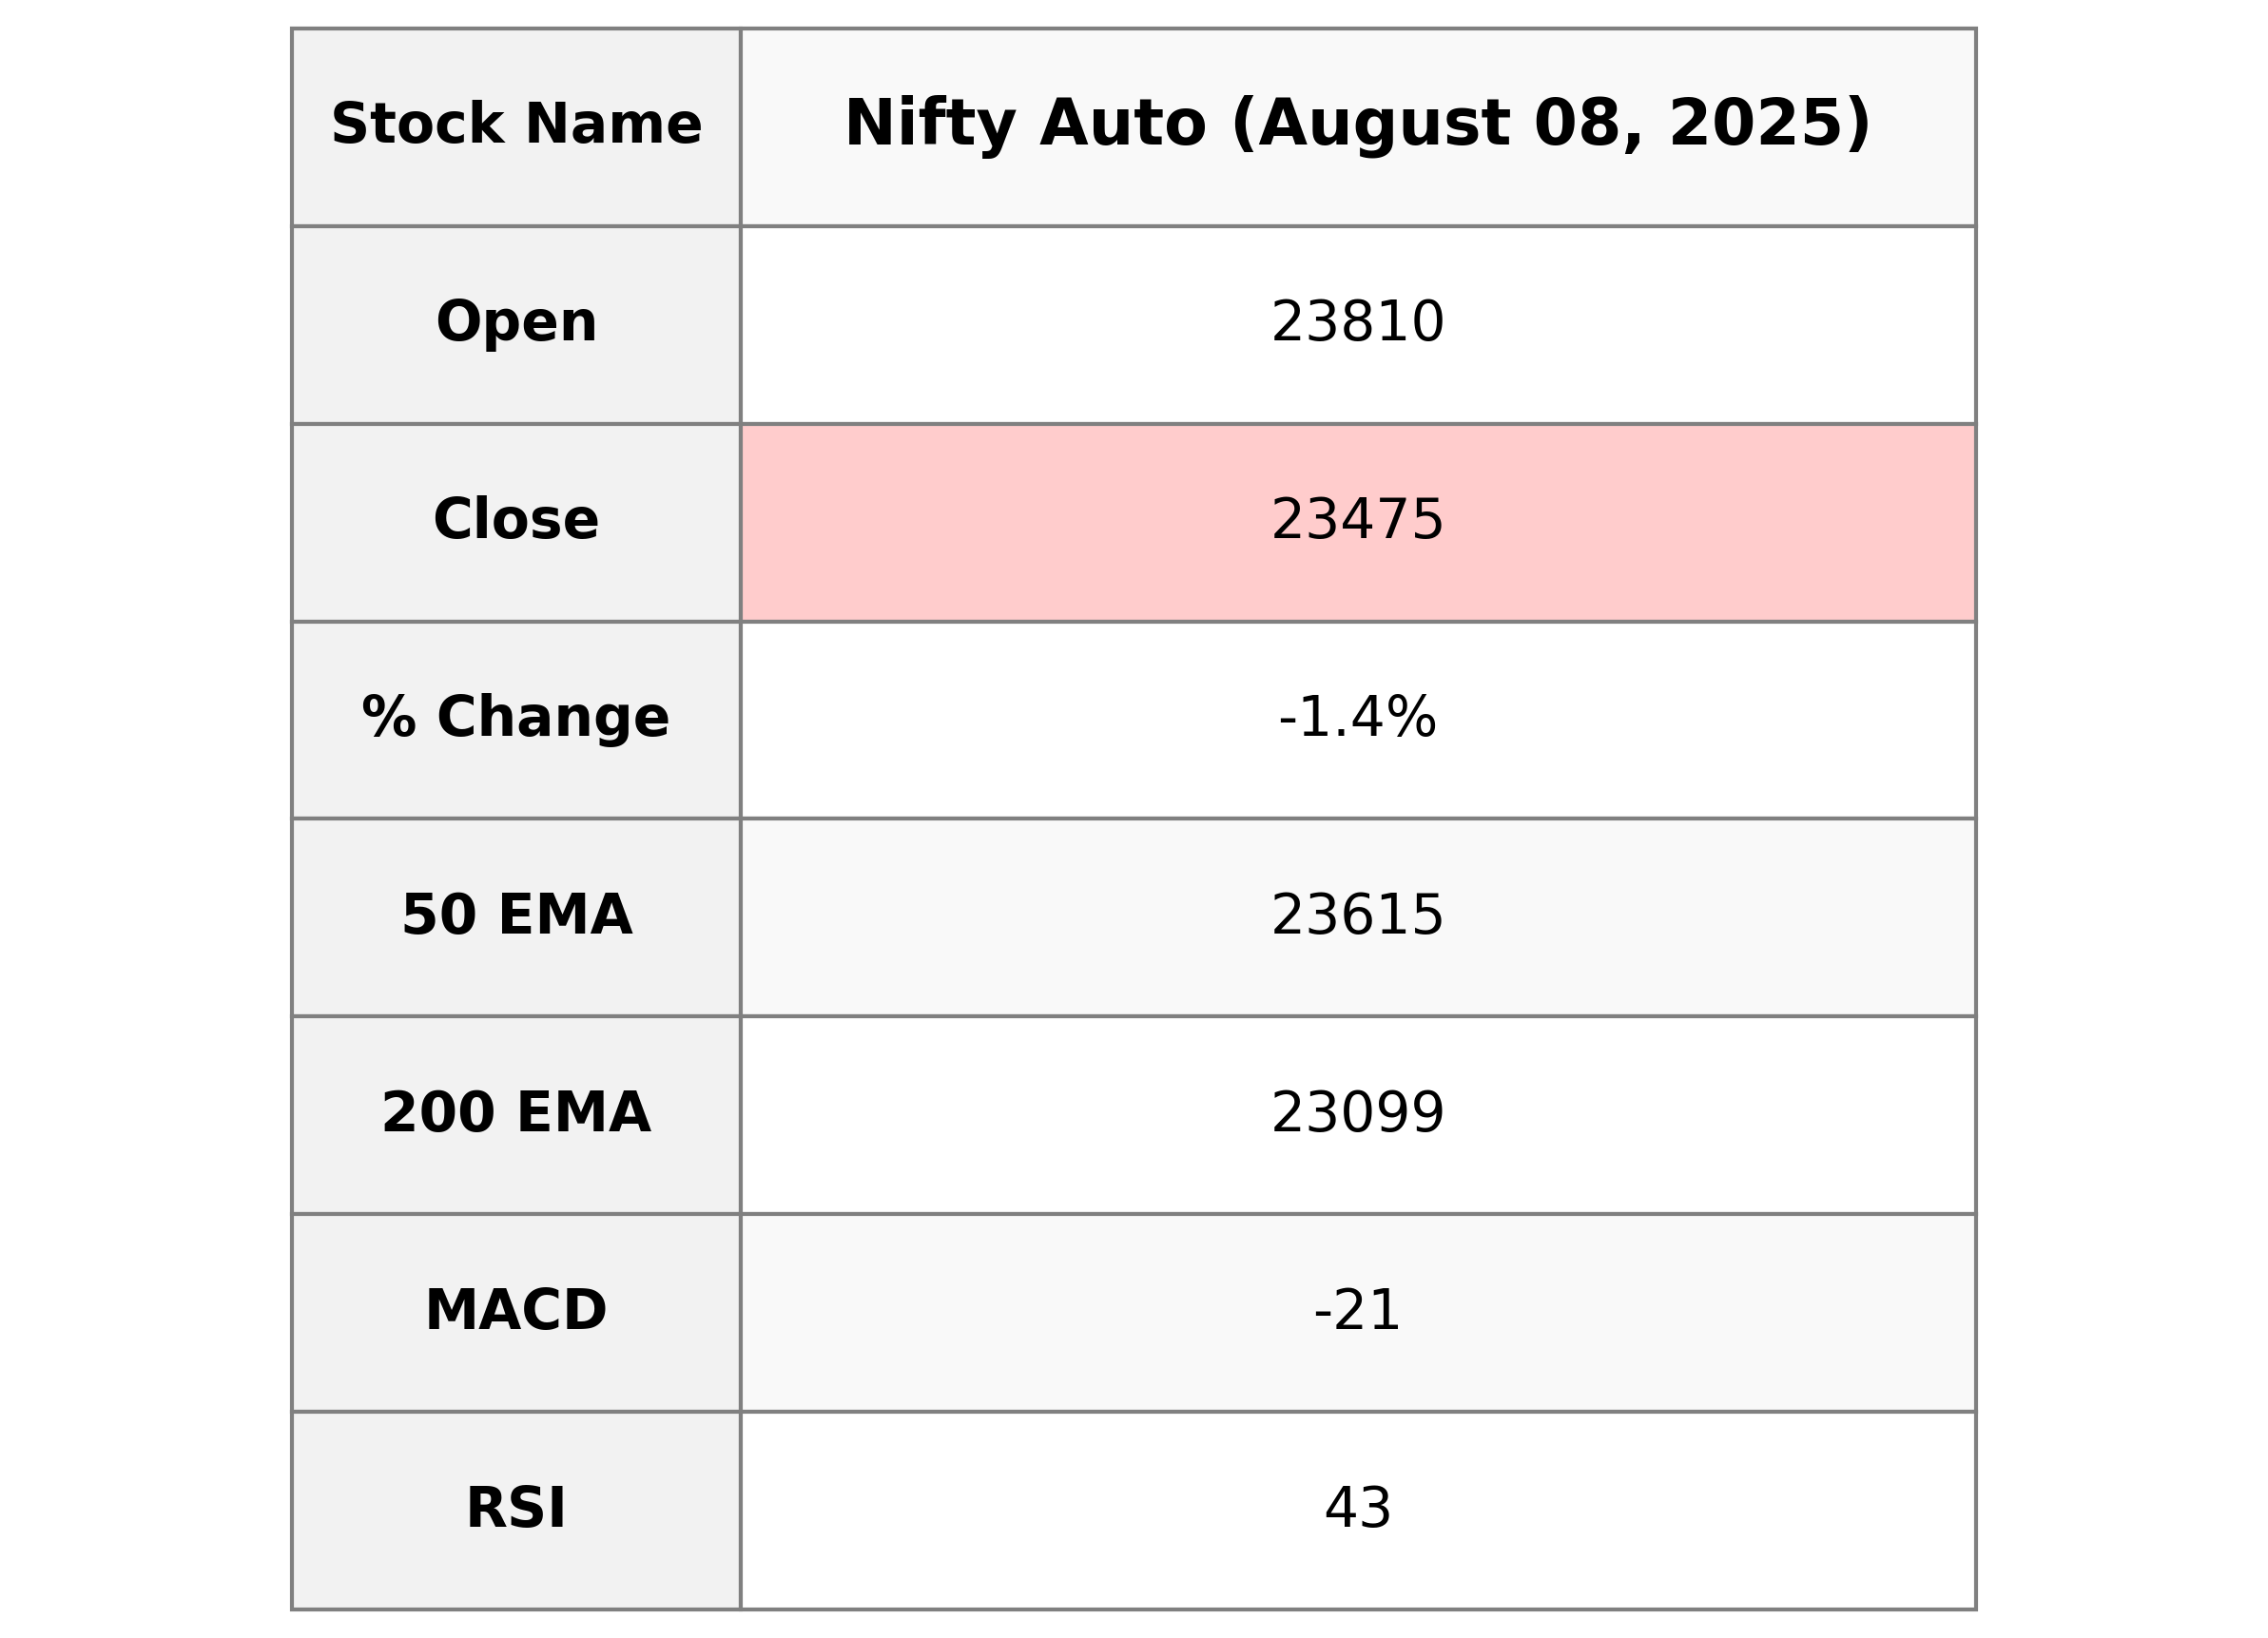The width and height of the screenshot is (2268, 1638).
Task: Click the Nifty Auto (August 08, 2025) header
Action: tap(1357, 126)
